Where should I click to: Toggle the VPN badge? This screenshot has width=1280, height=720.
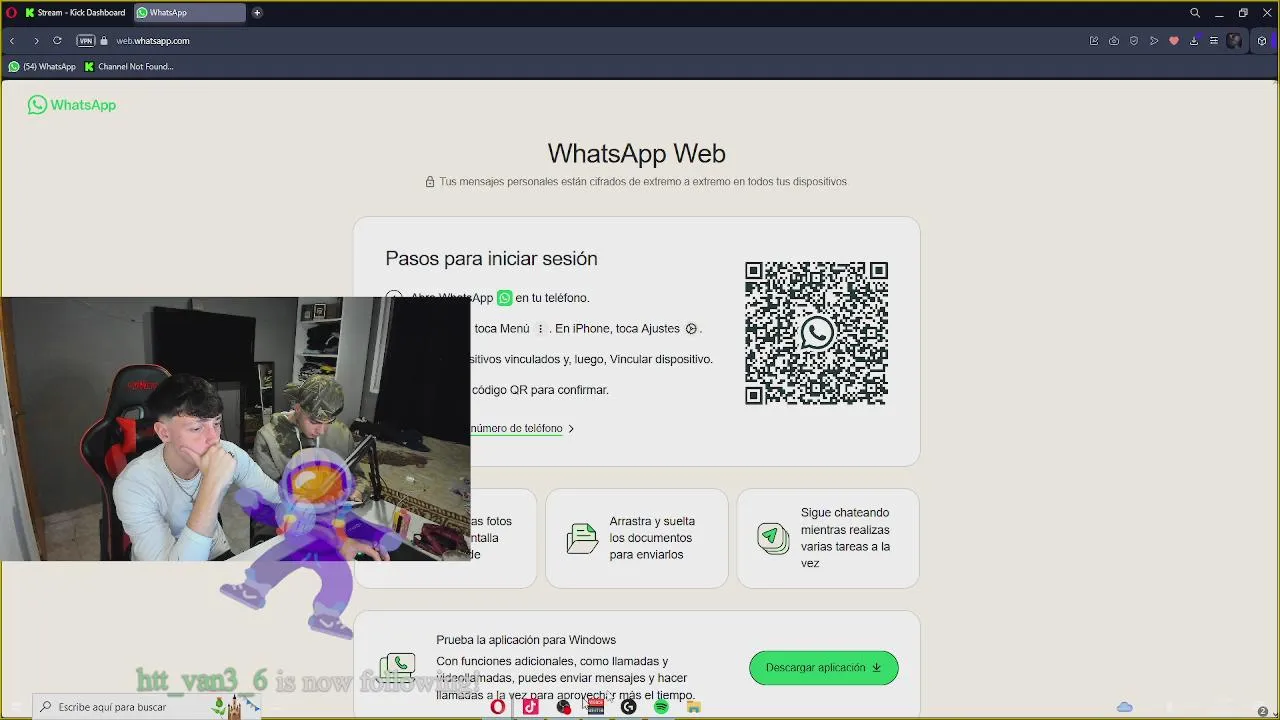(x=86, y=41)
